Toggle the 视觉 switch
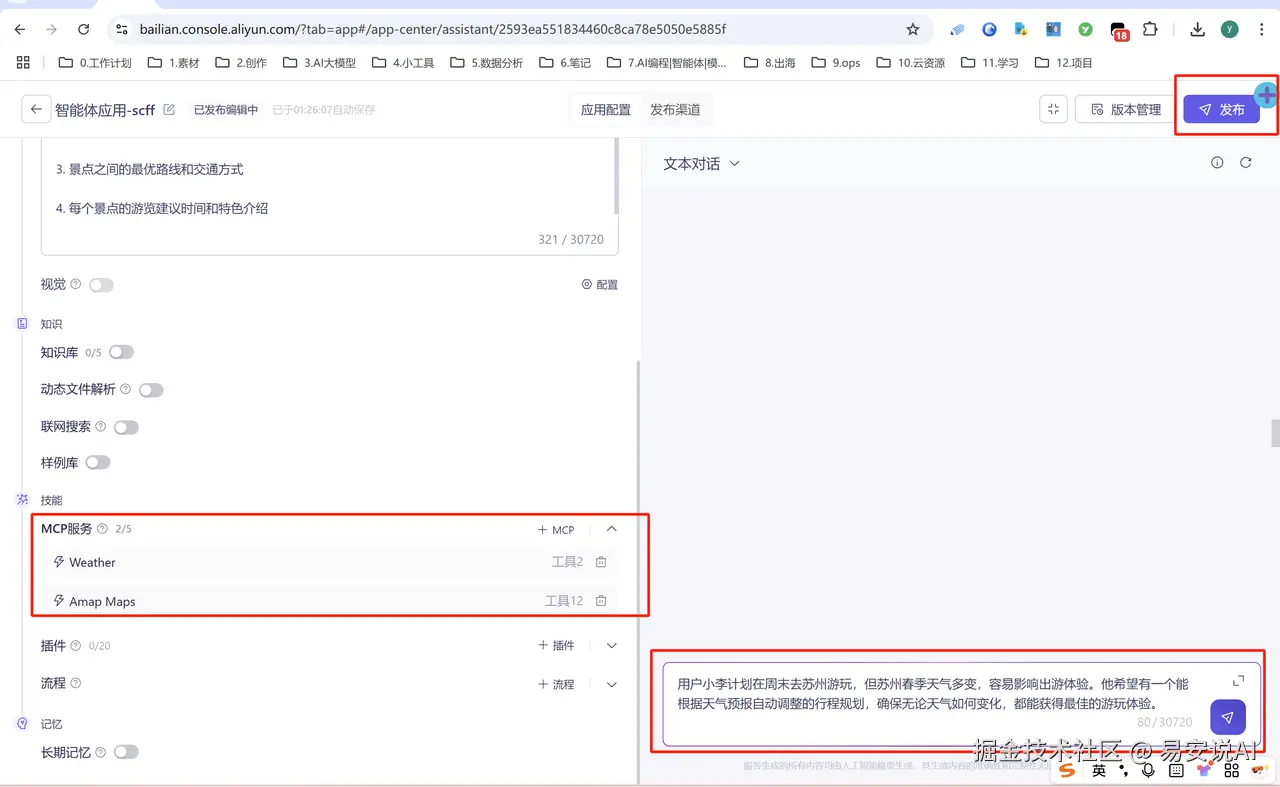Screen dimensions: 1280x787 101,285
